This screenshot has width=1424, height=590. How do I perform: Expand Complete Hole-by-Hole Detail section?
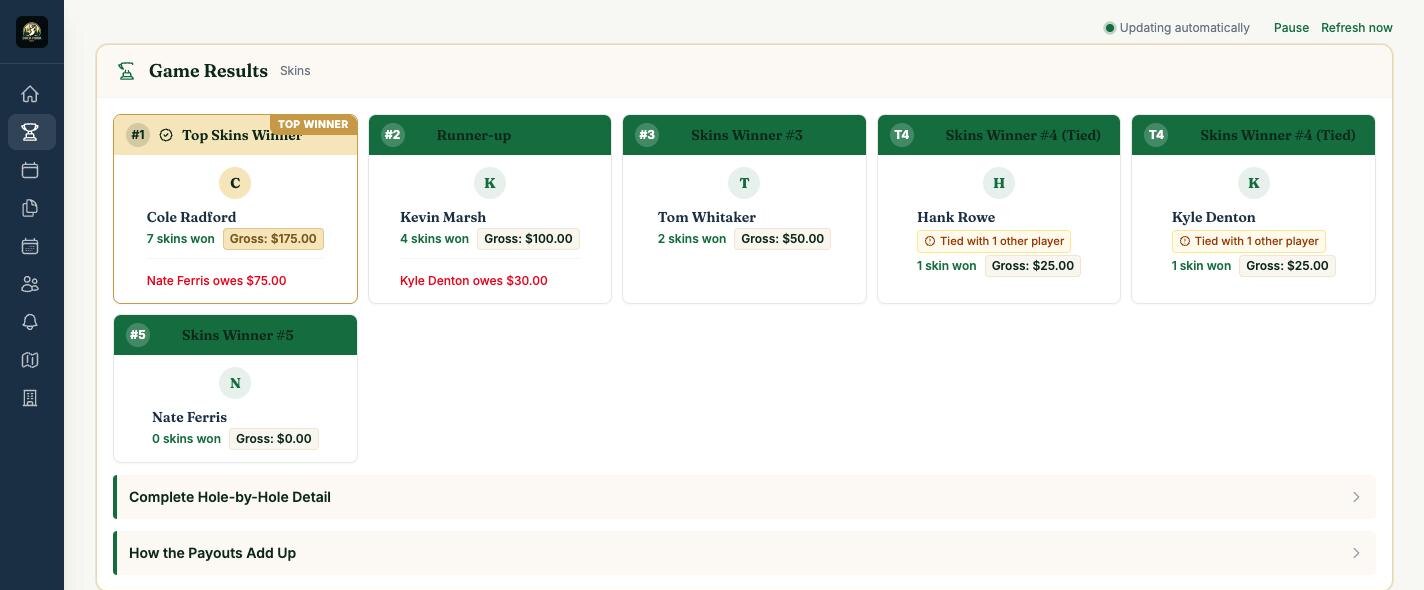coord(744,497)
